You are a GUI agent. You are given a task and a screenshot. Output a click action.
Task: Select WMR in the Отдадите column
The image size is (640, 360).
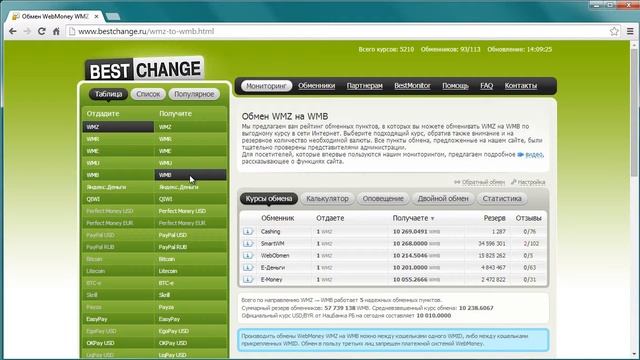(118, 139)
